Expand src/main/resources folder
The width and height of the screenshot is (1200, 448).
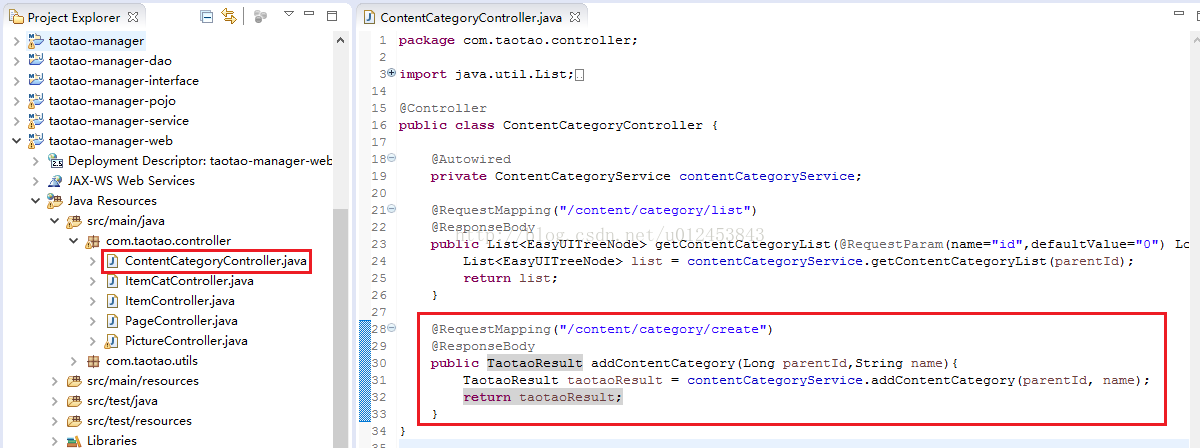[x=54, y=381]
